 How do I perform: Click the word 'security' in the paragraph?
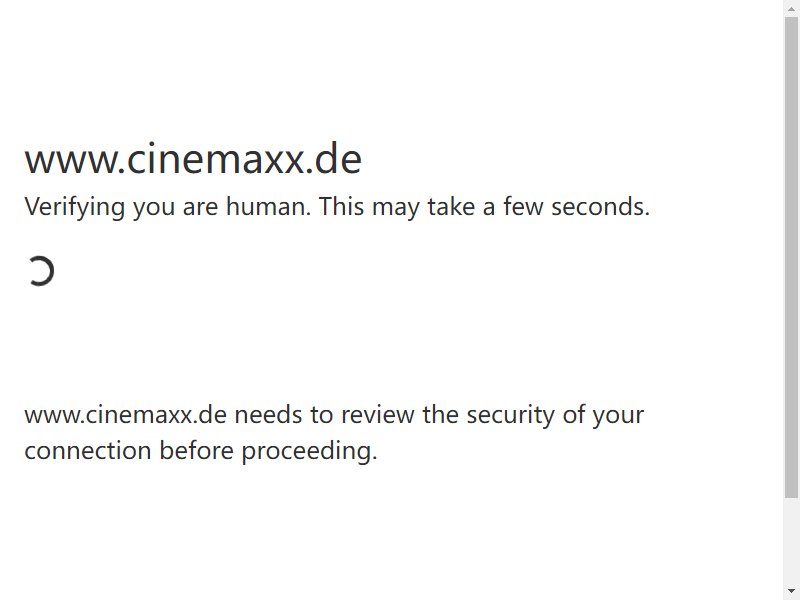(511, 415)
